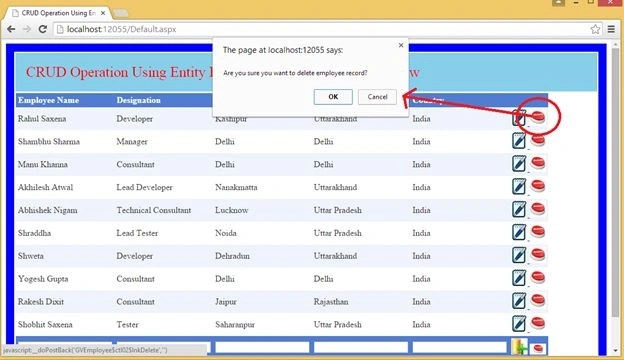The height and width of the screenshot is (360, 624).
Task: Delete the Shraddha record
Action: (538, 232)
